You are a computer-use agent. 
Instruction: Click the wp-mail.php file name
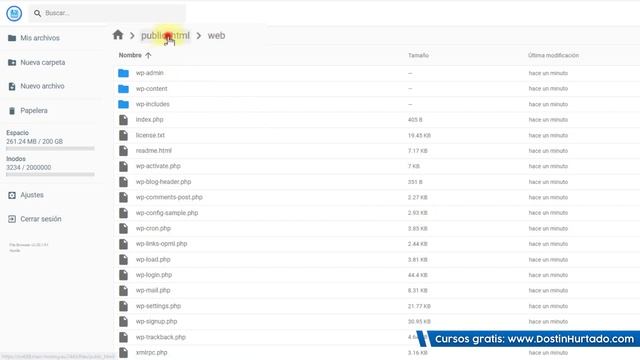[x=153, y=290]
